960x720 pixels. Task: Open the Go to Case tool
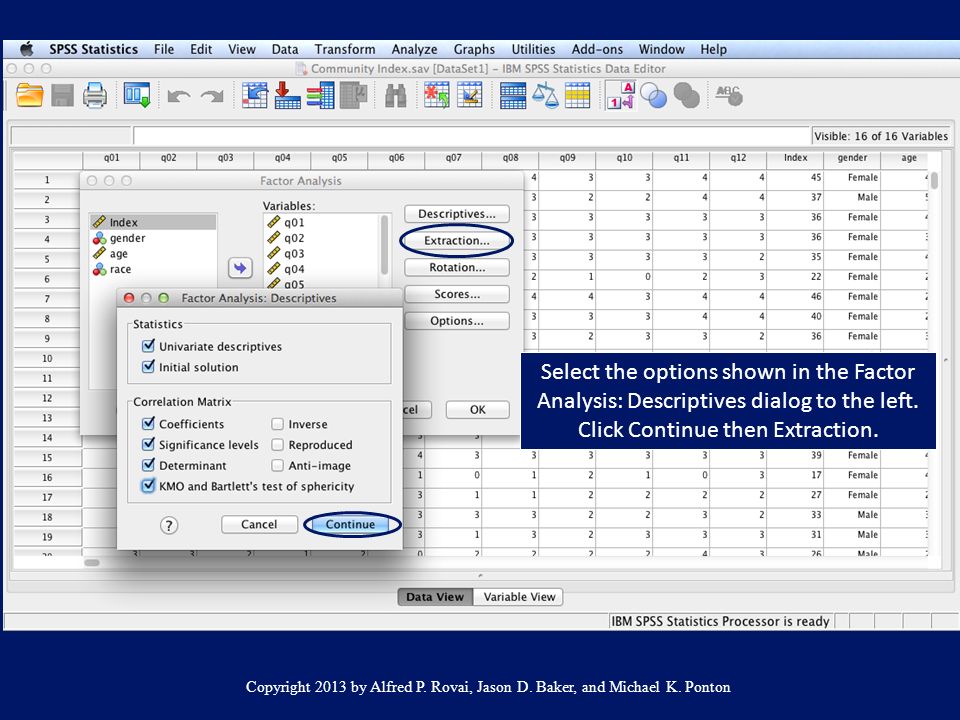pos(255,96)
